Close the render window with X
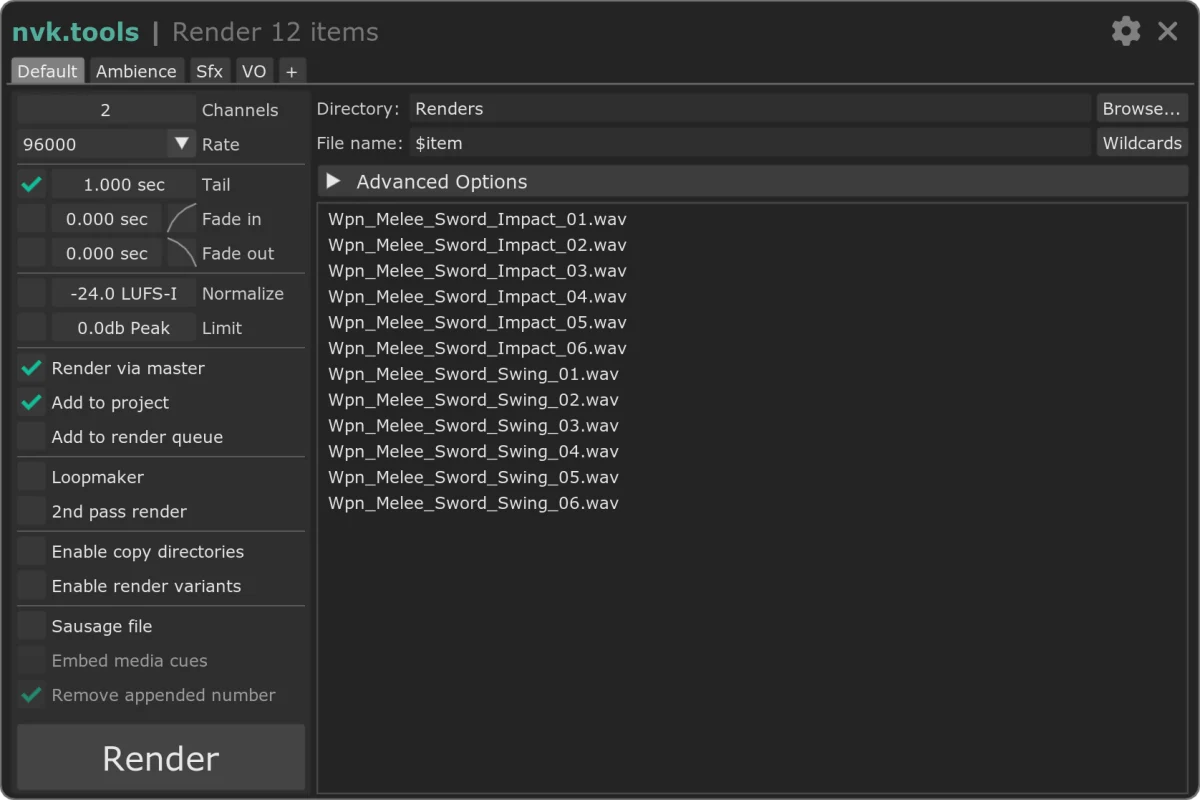 point(1168,31)
